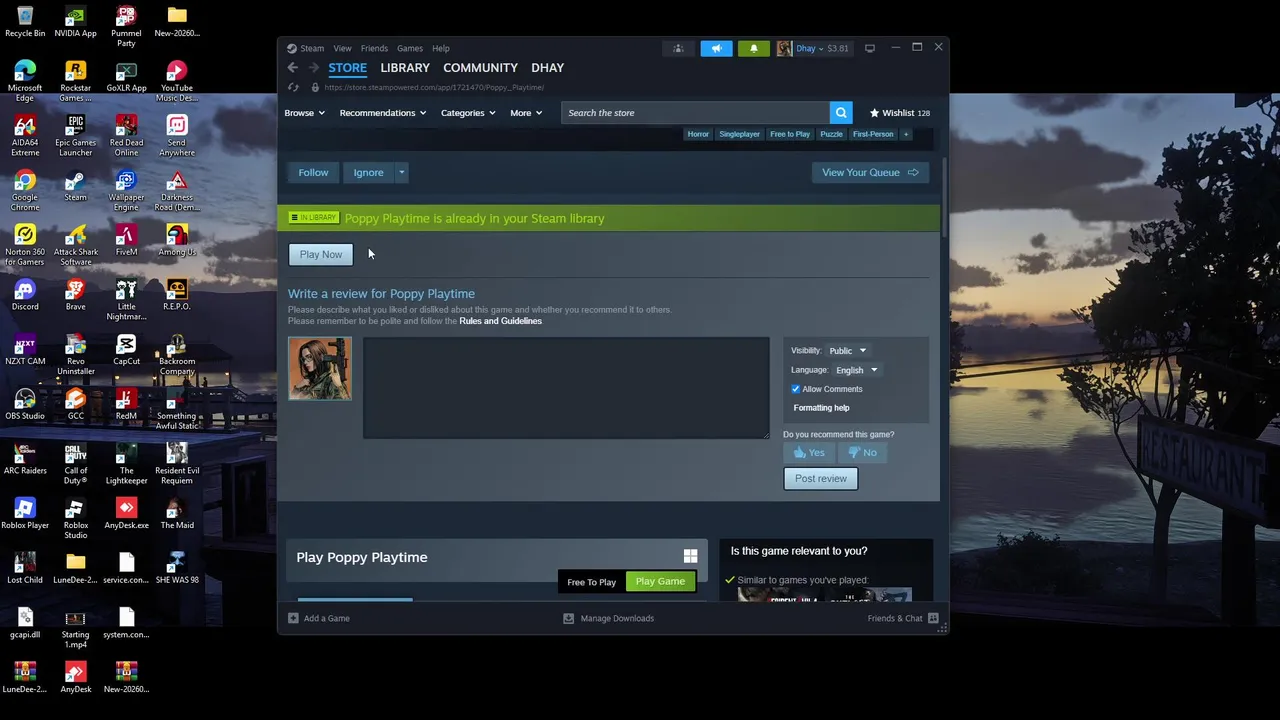1280x720 pixels.
Task: Open the friends activity icon in title bar
Action: 678,48
